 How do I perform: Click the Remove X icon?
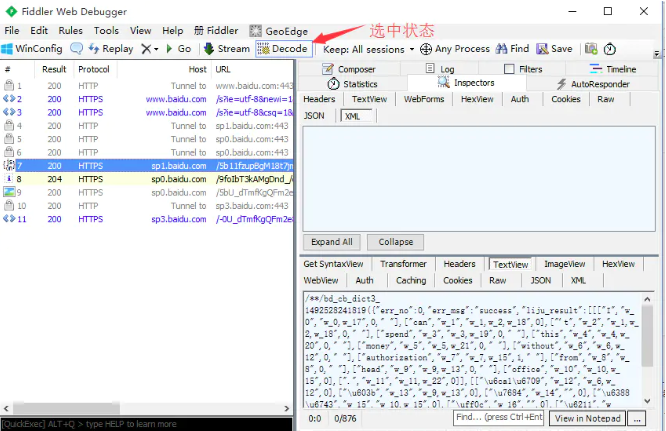pyautogui.click(x=146, y=49)
